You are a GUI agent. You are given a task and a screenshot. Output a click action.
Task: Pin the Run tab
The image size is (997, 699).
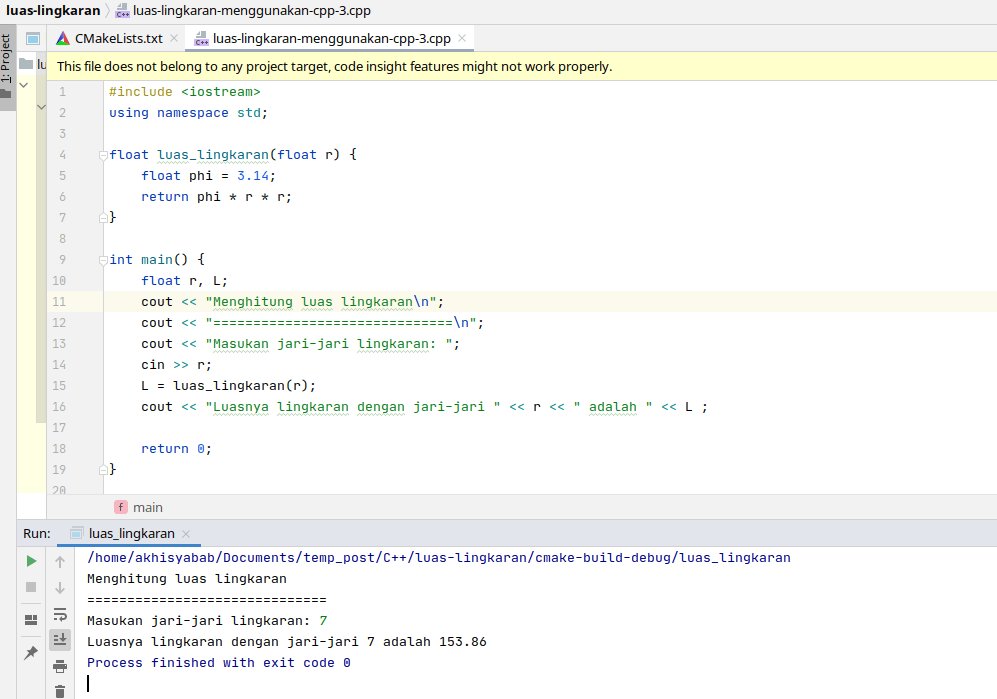click(31, 653)
